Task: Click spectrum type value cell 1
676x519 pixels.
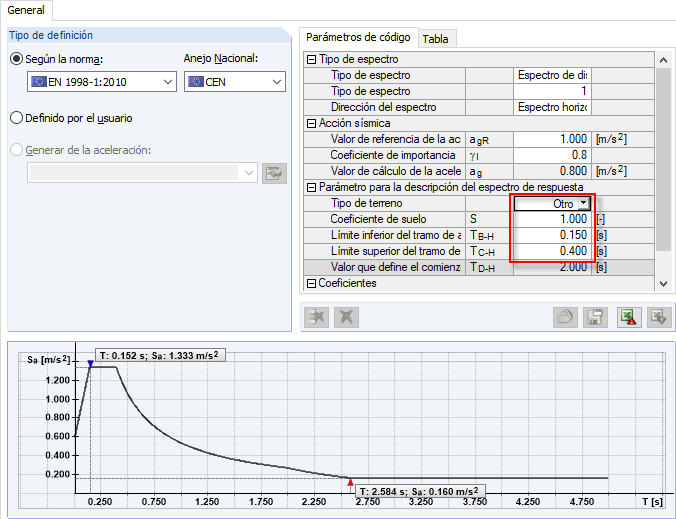Action: [x=552, y=91]
